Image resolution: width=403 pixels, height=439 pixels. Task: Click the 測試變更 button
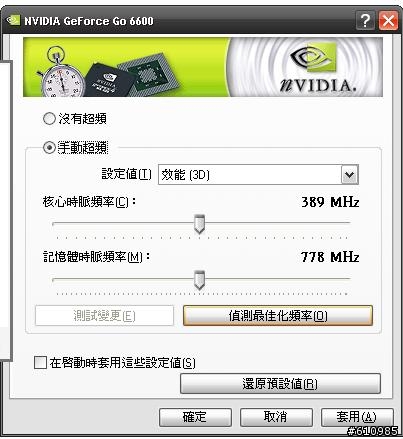coord(104,315)
